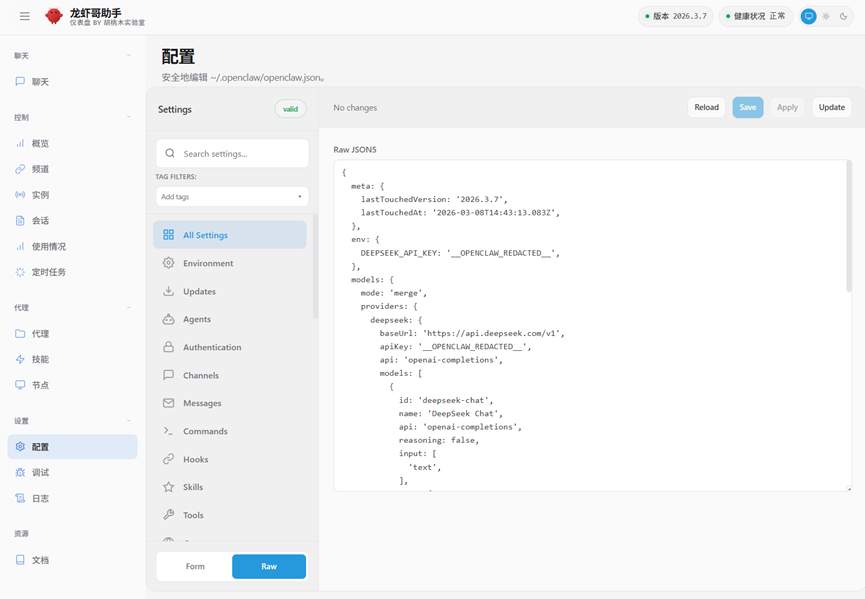Image resolution: width=865 pixels, height=599 pixels.
Task: Collapse the 控制 sidebar section
Action: point(129,118)
